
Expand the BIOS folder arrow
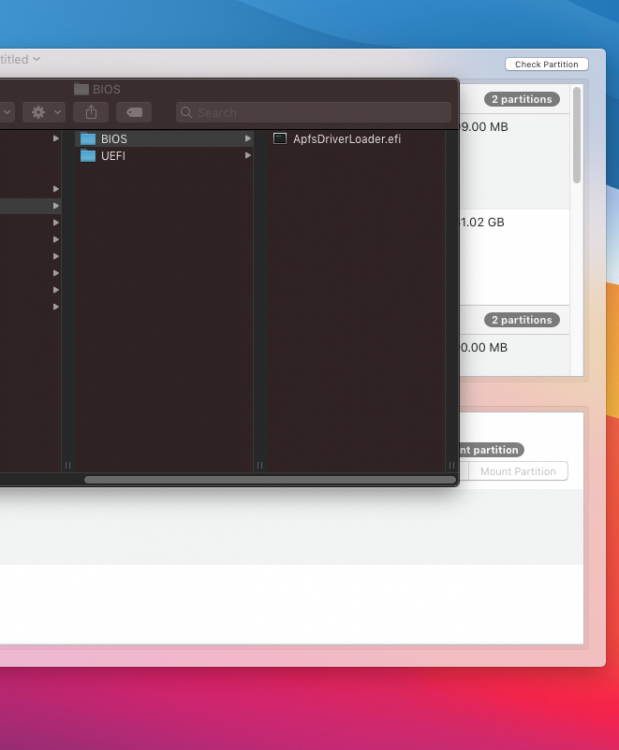pos(247,139)
